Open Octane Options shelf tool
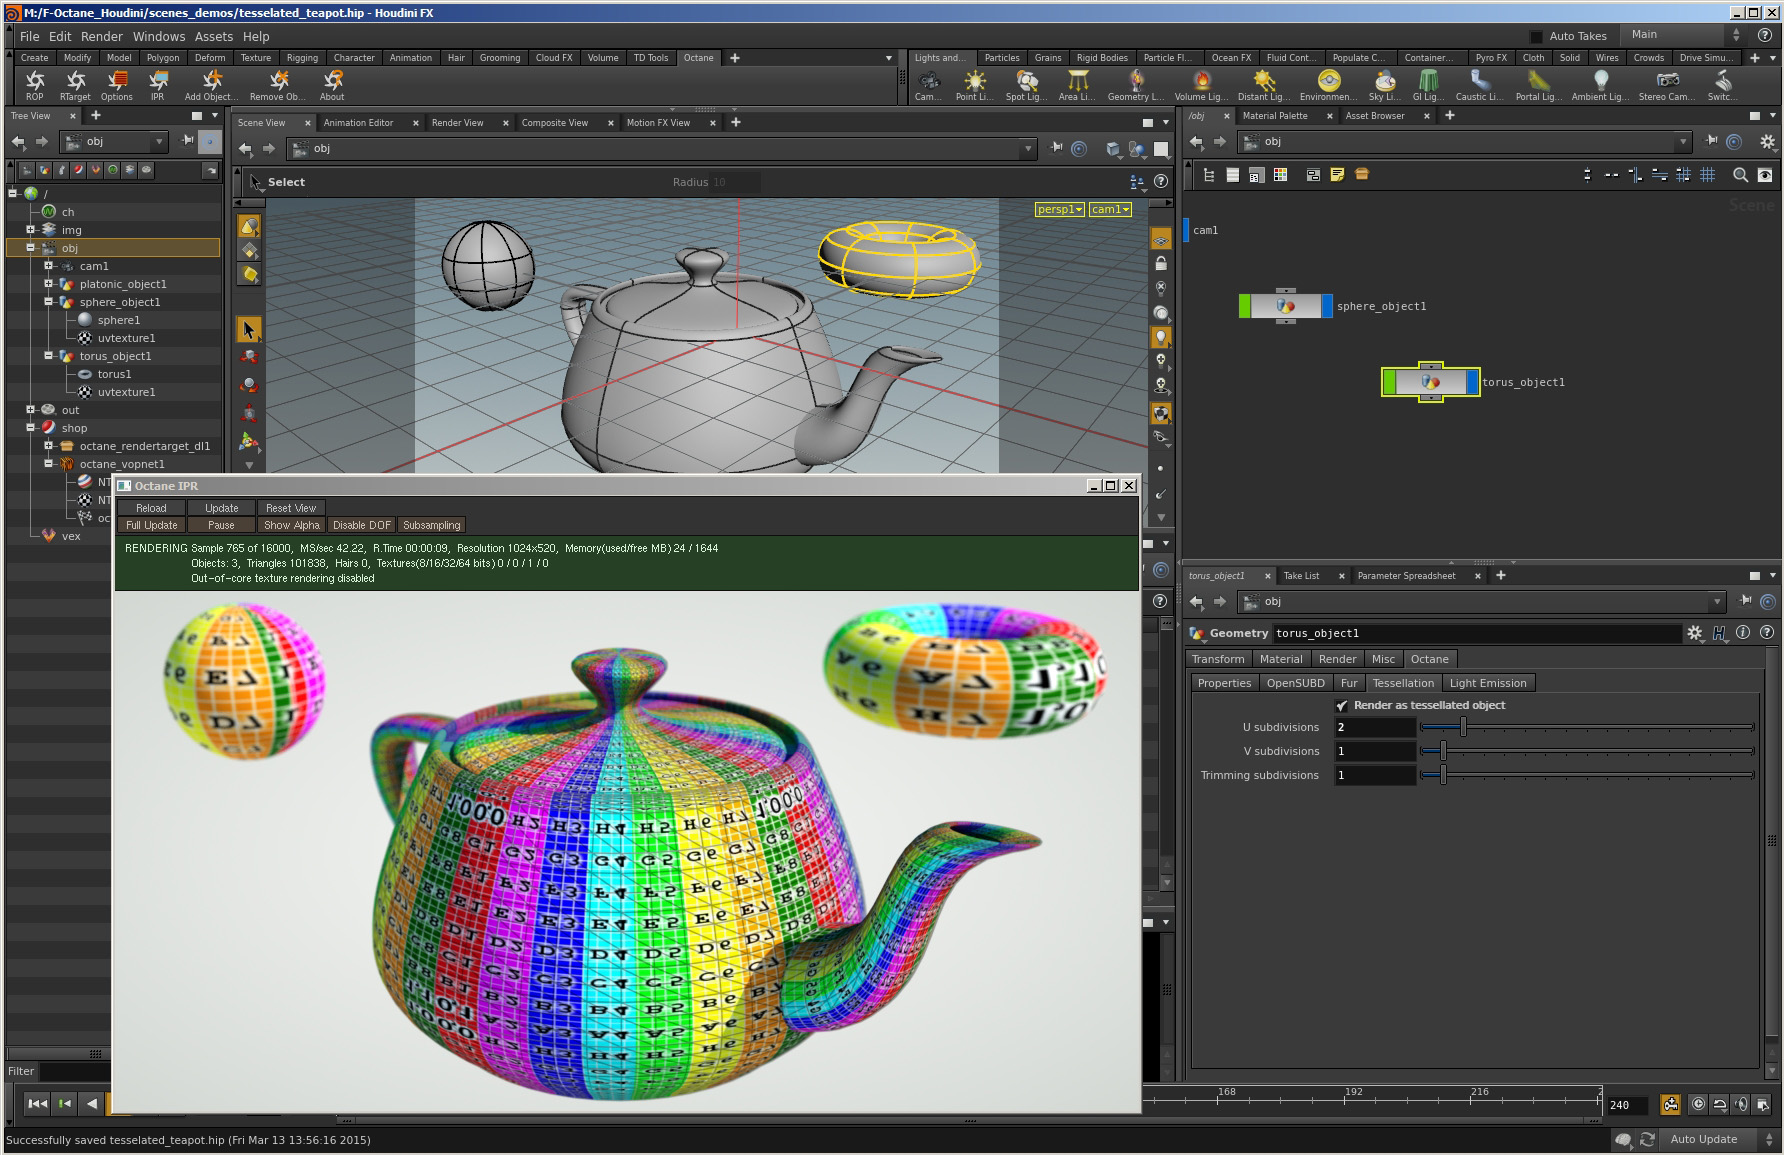The image size is (1784, 1155). point(117,85)
